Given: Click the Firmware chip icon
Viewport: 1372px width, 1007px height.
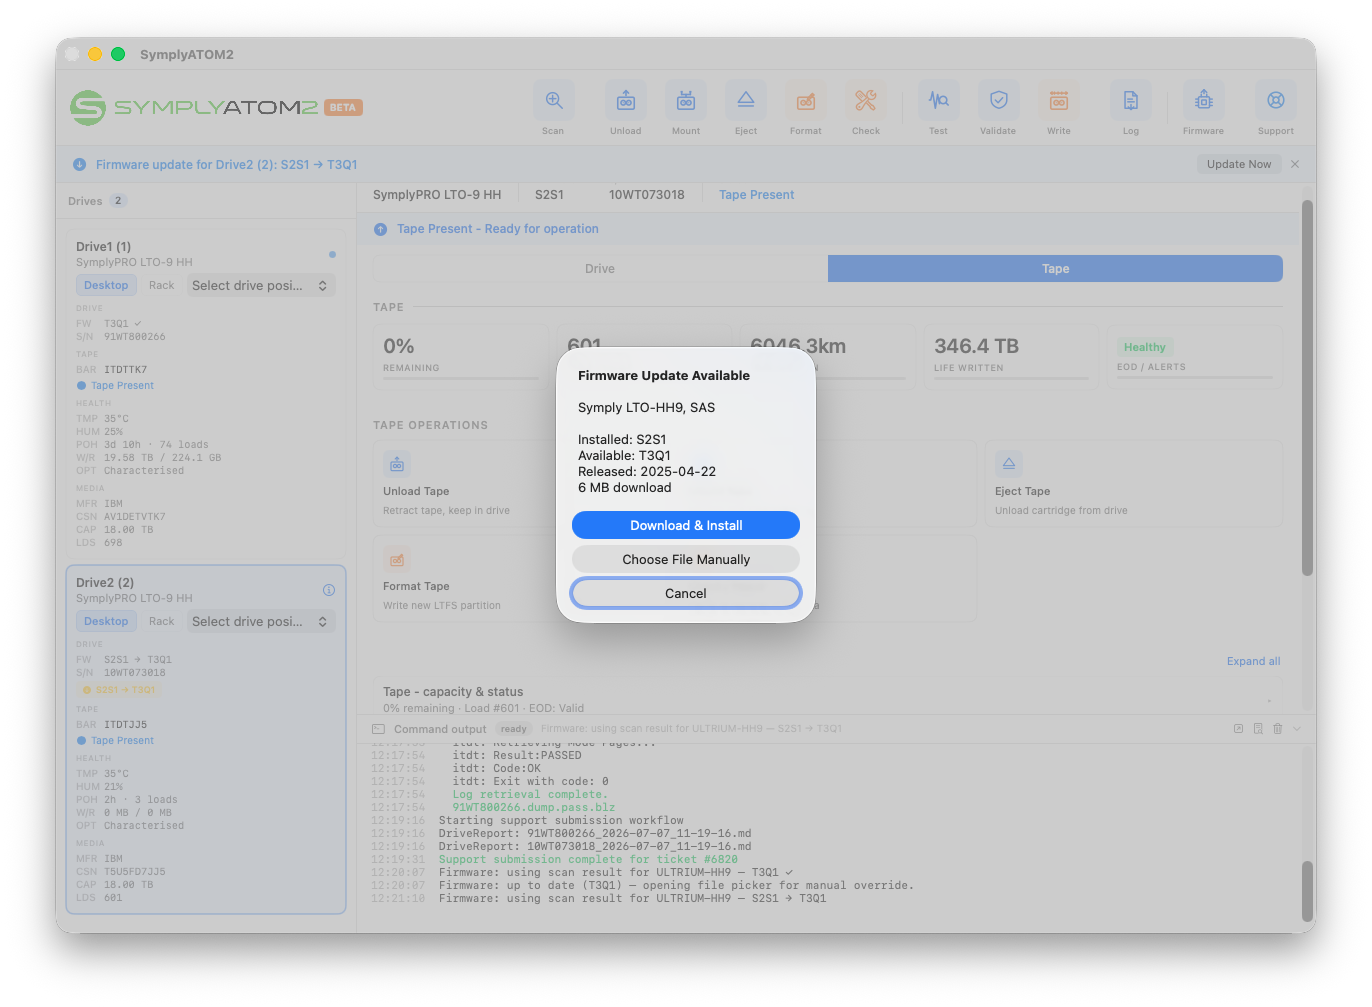Looking at the screenshot, I should [x=1204, y=101].
